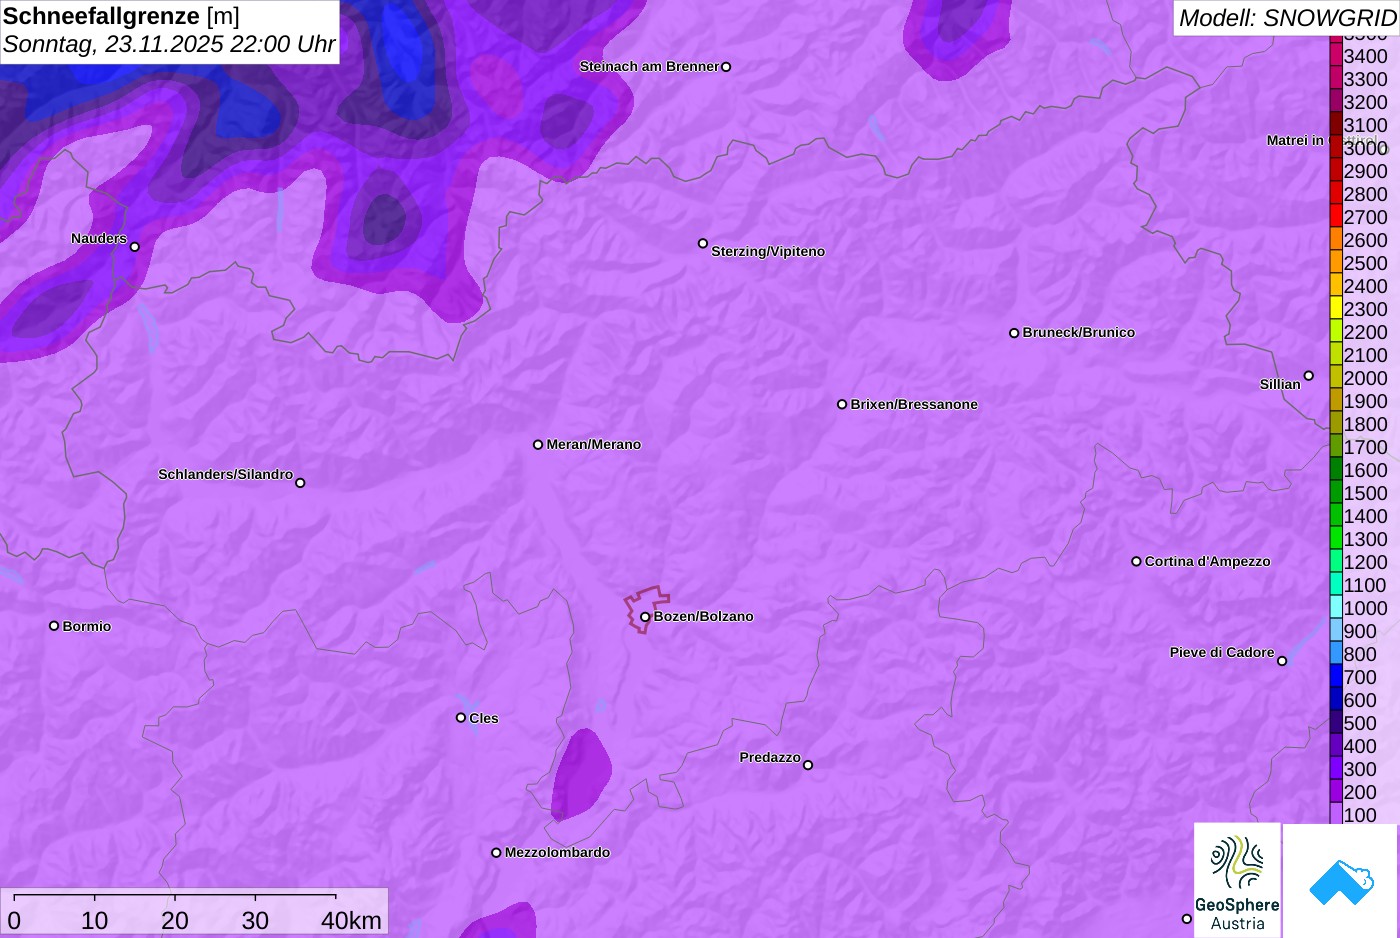Click the Bormio location marker
The width and height of the screenshot is (1400, 938).
pyautogui.click(x=54, y=626)
